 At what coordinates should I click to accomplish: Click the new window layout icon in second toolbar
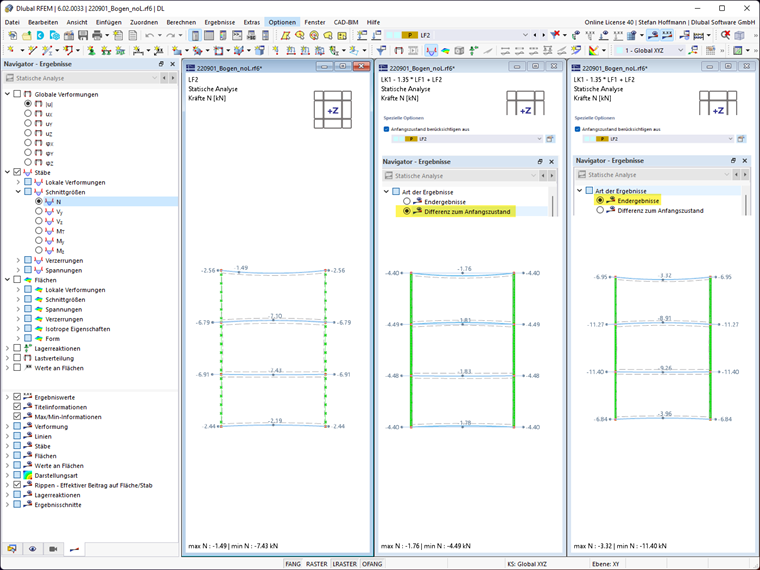[737, 50]
